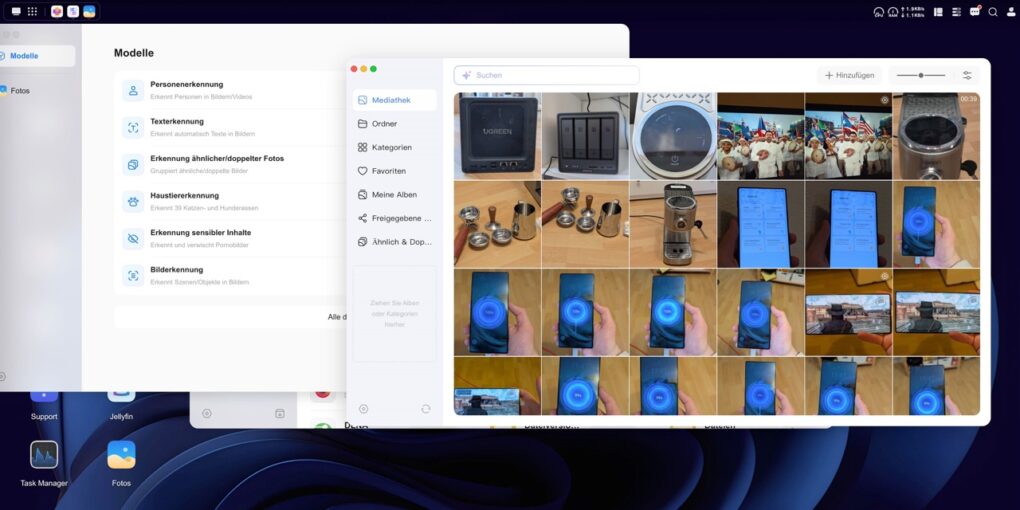Open the global search magnifier icon
1020x510 pixels.
[x=993, y=12]
